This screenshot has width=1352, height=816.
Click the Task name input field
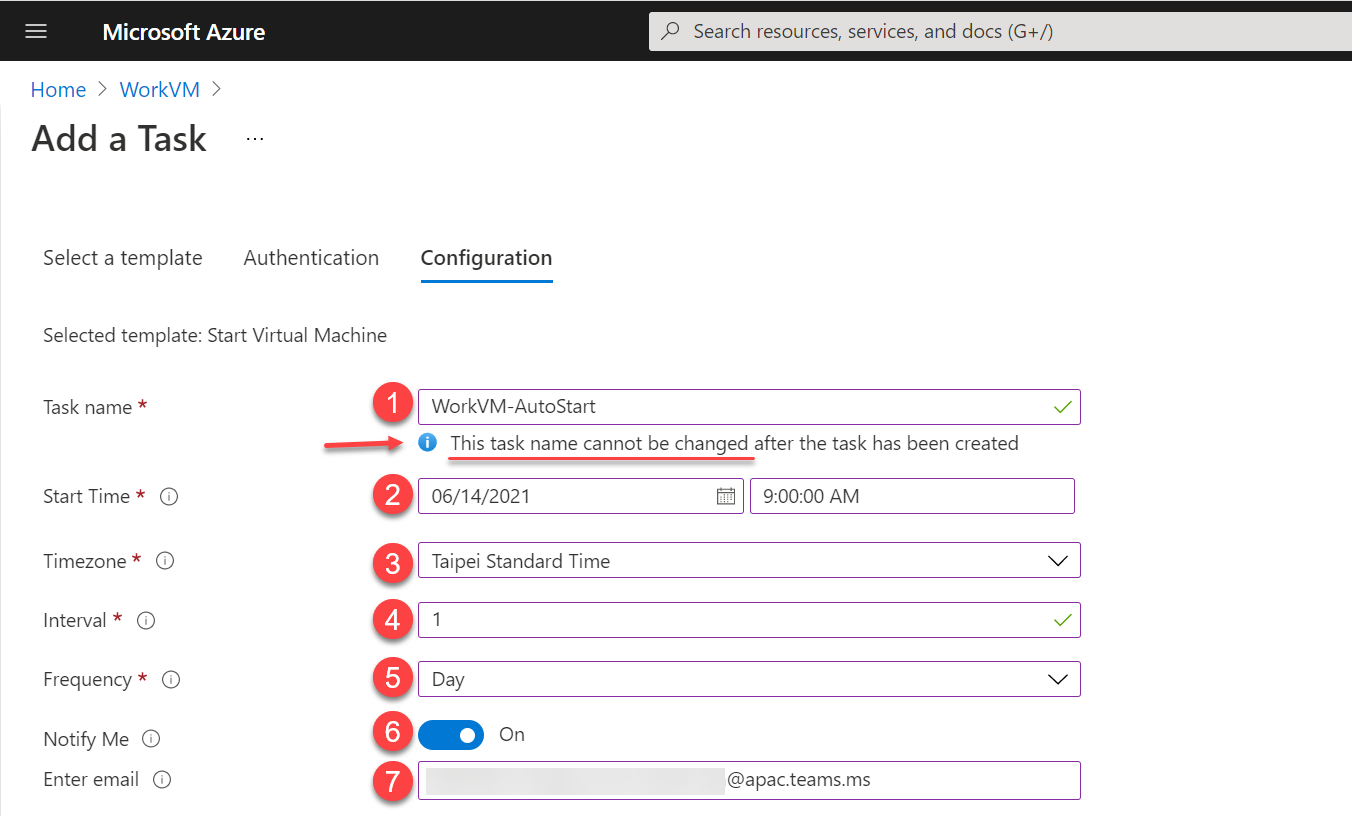click(749, 407)
